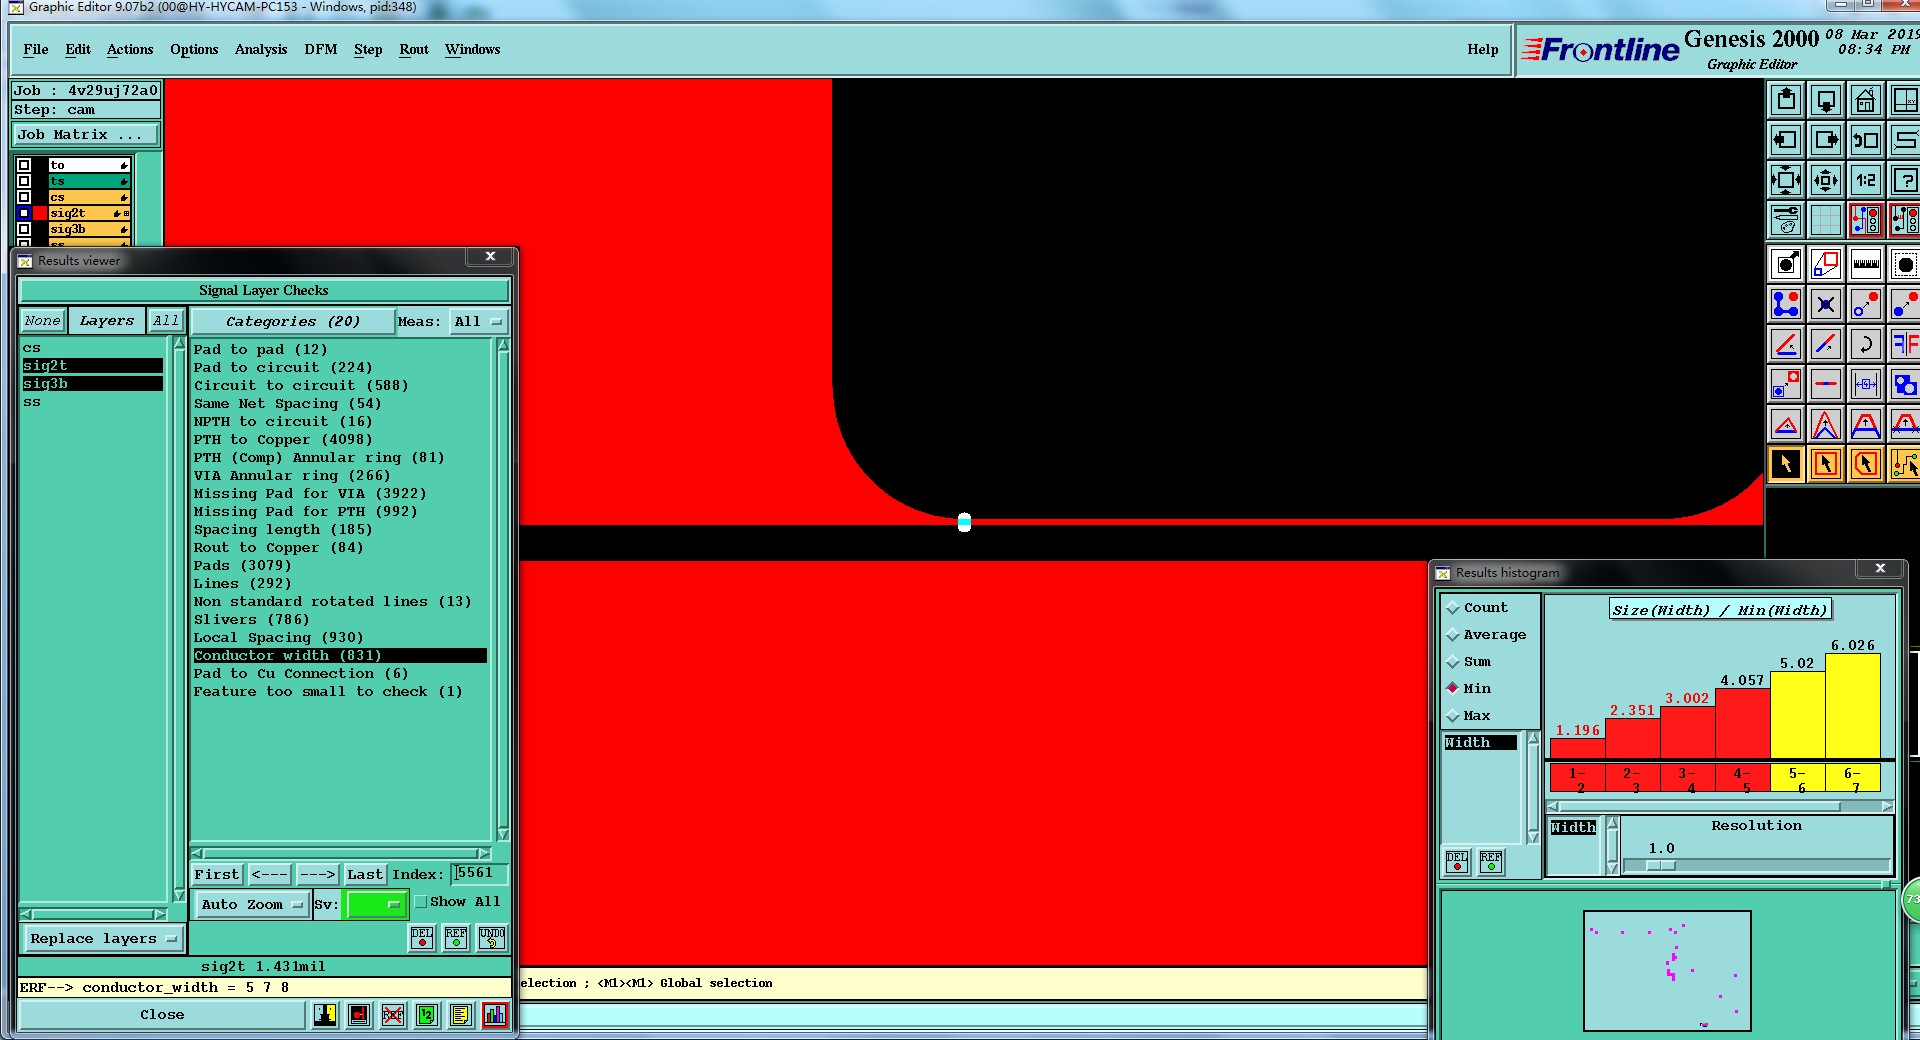Click the zoom in shrink-arrows icon

1826,180
